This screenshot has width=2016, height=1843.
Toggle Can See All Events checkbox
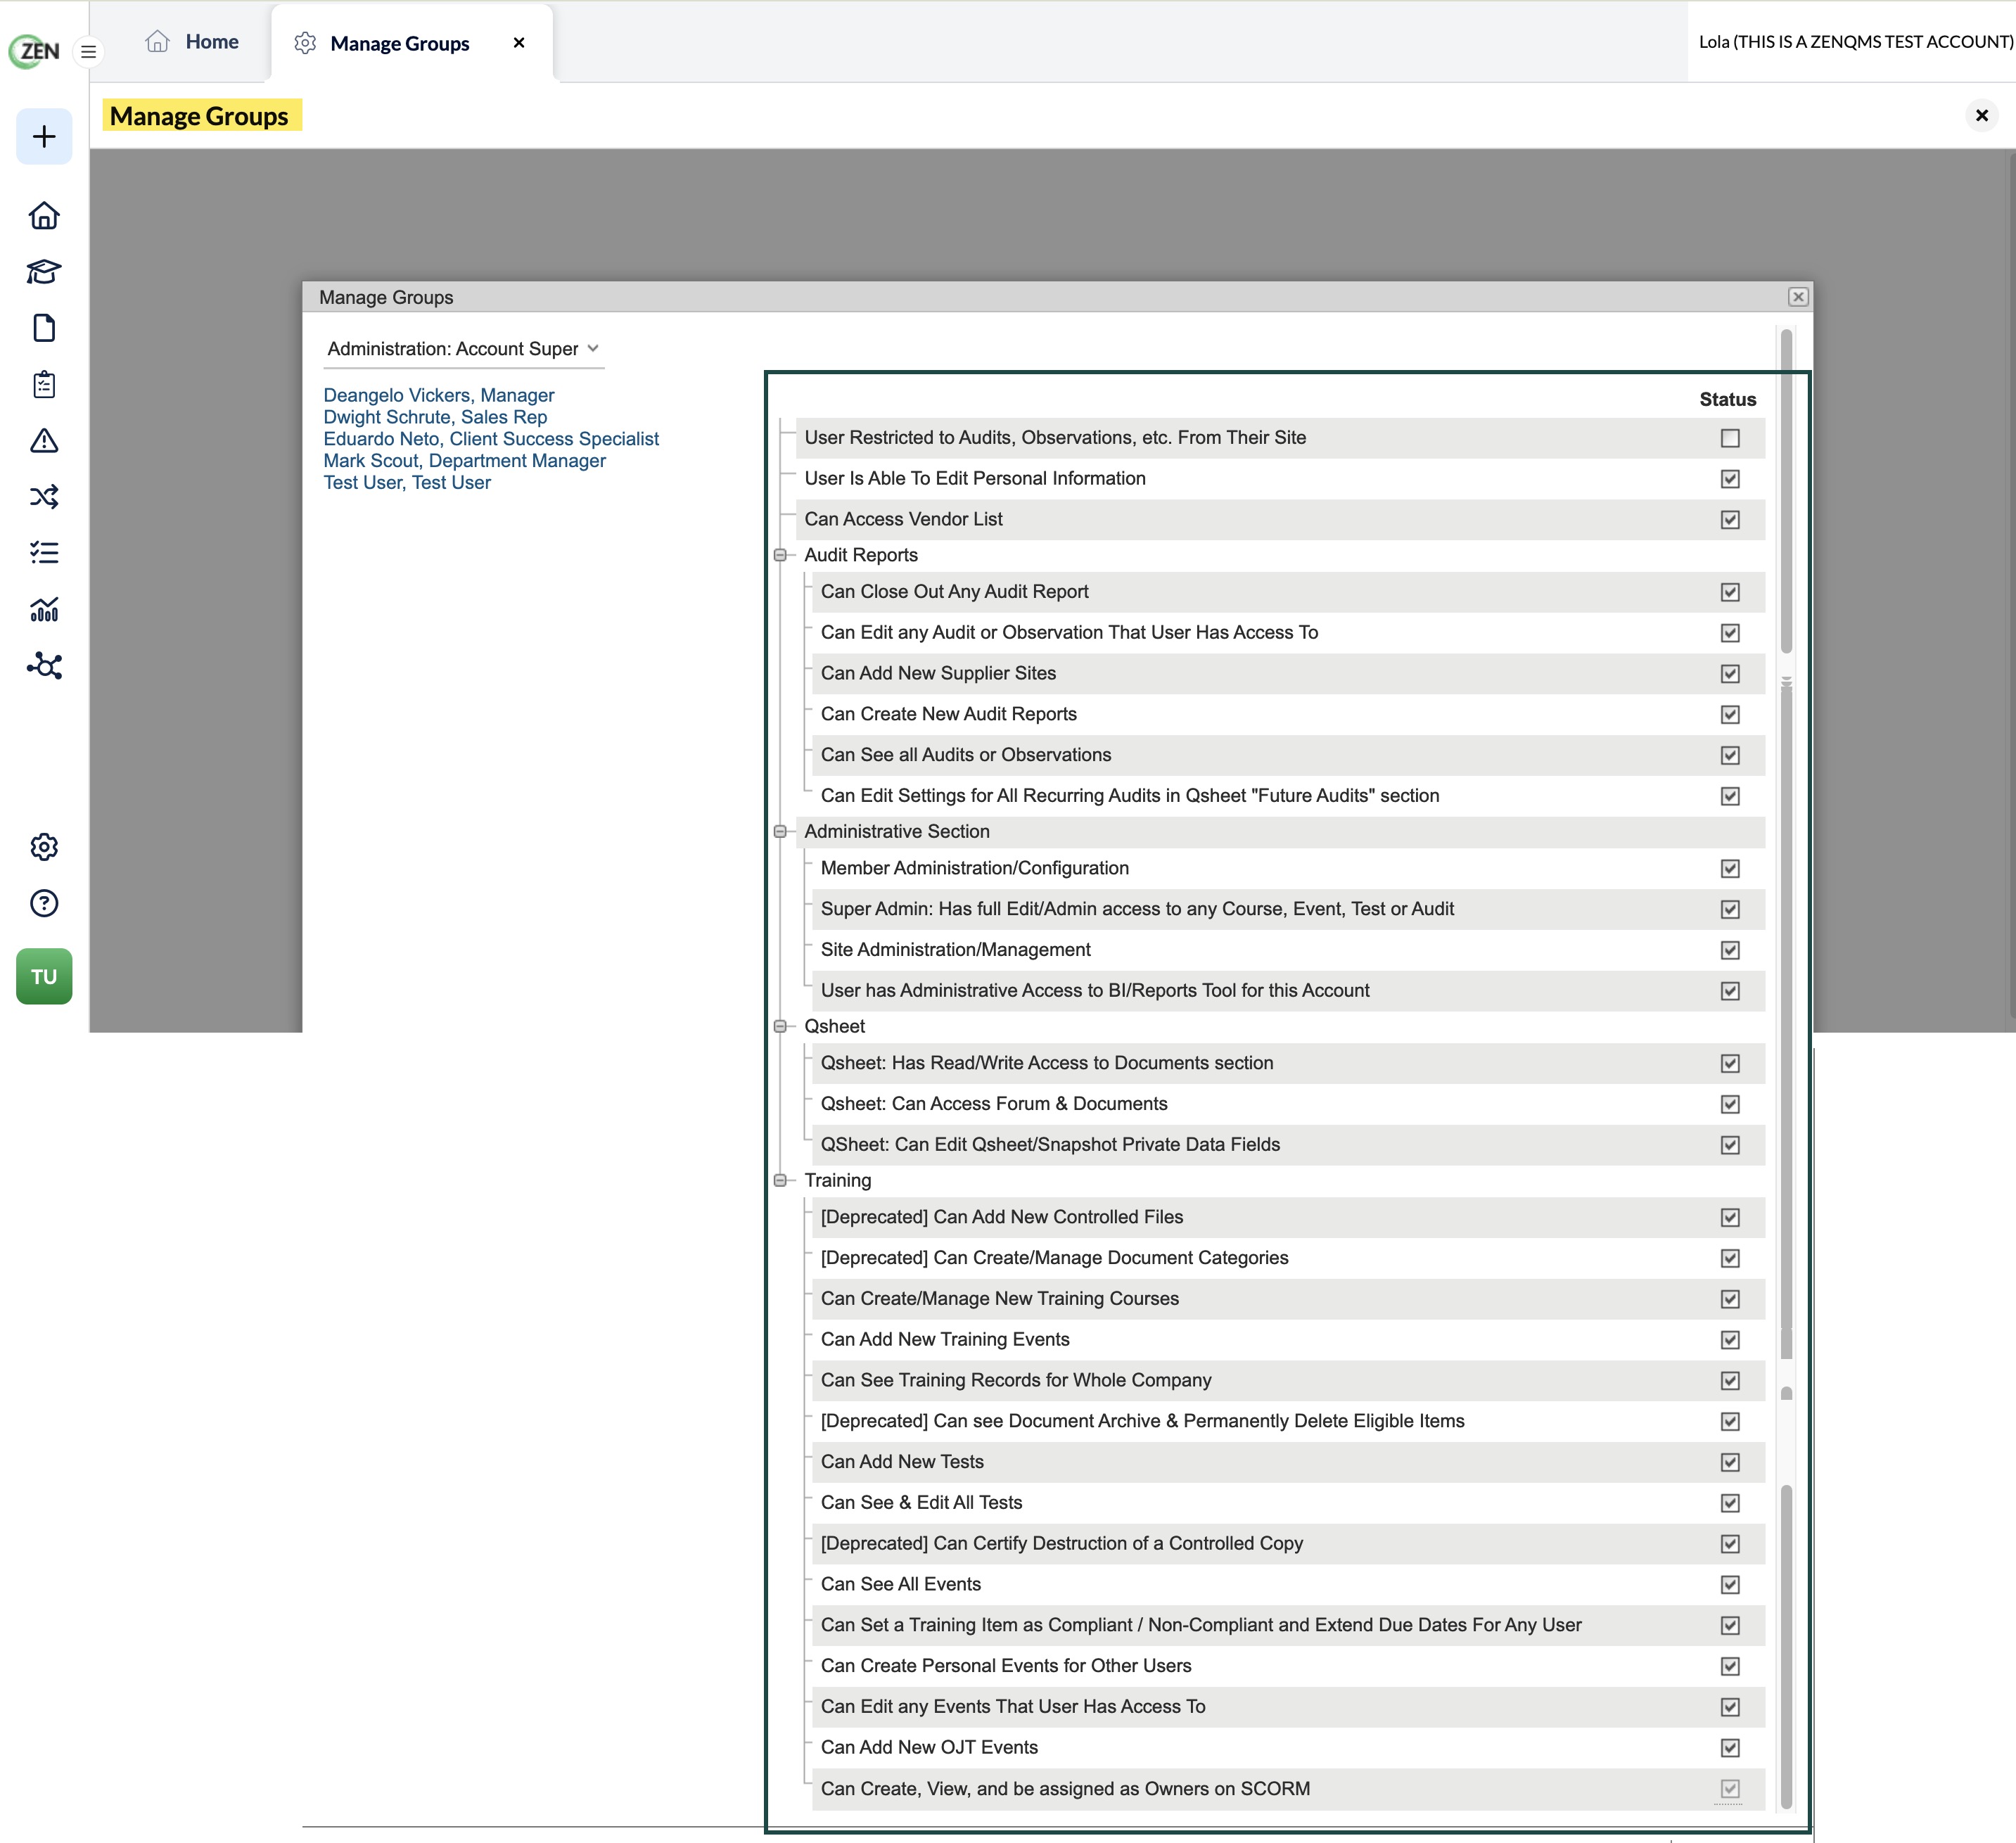(1730, 1585)
